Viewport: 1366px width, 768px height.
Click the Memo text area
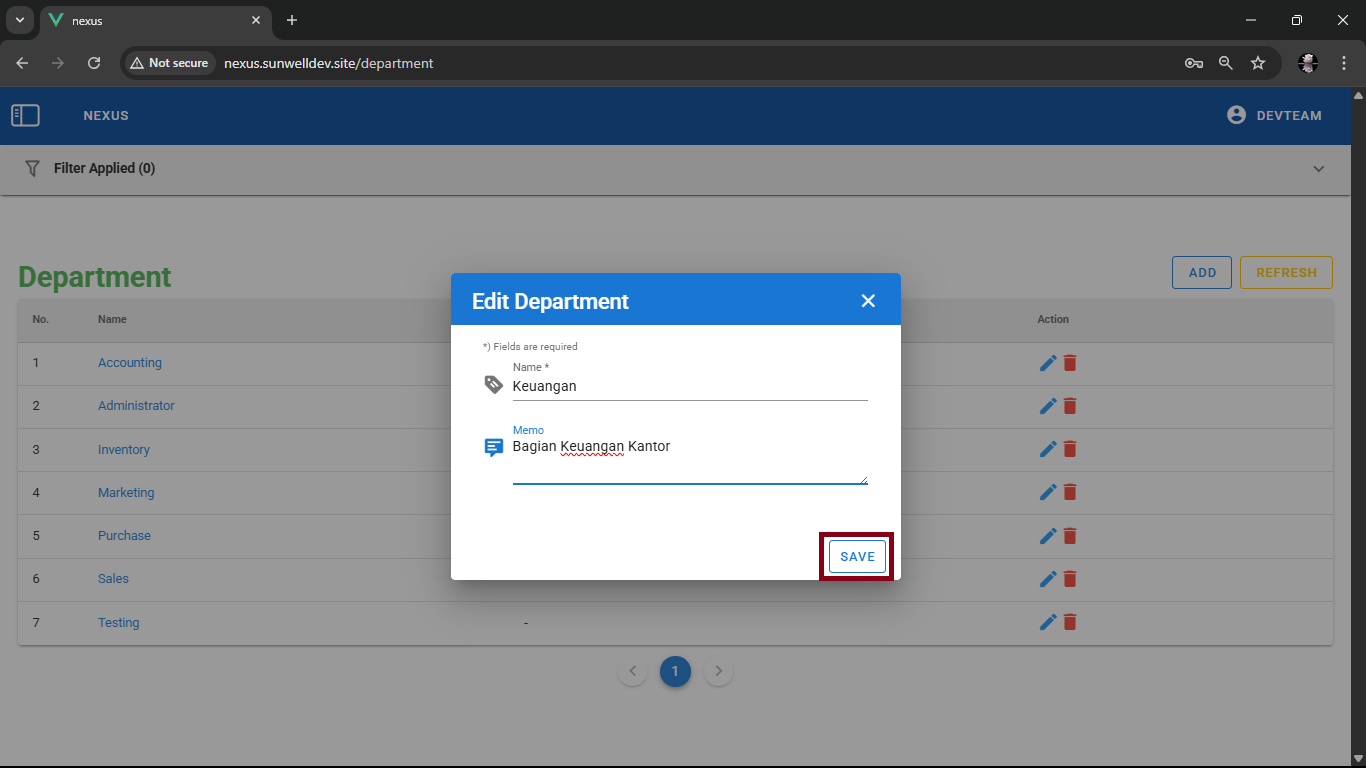[x=689, y=460]
